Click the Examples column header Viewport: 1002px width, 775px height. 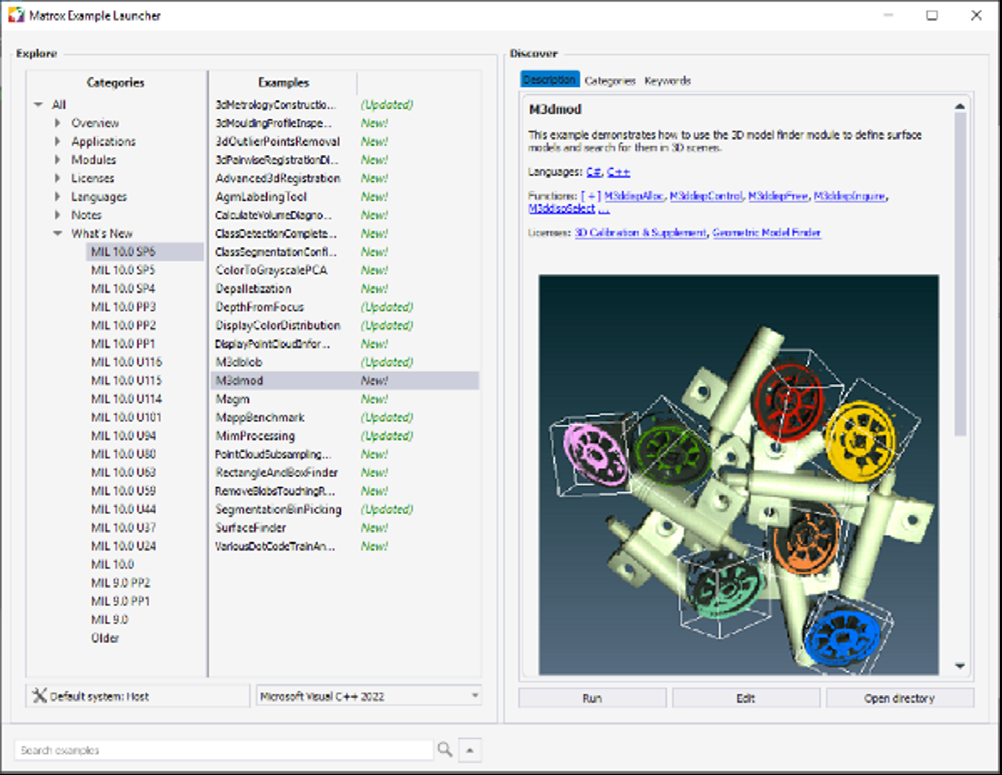click(284, 82)
